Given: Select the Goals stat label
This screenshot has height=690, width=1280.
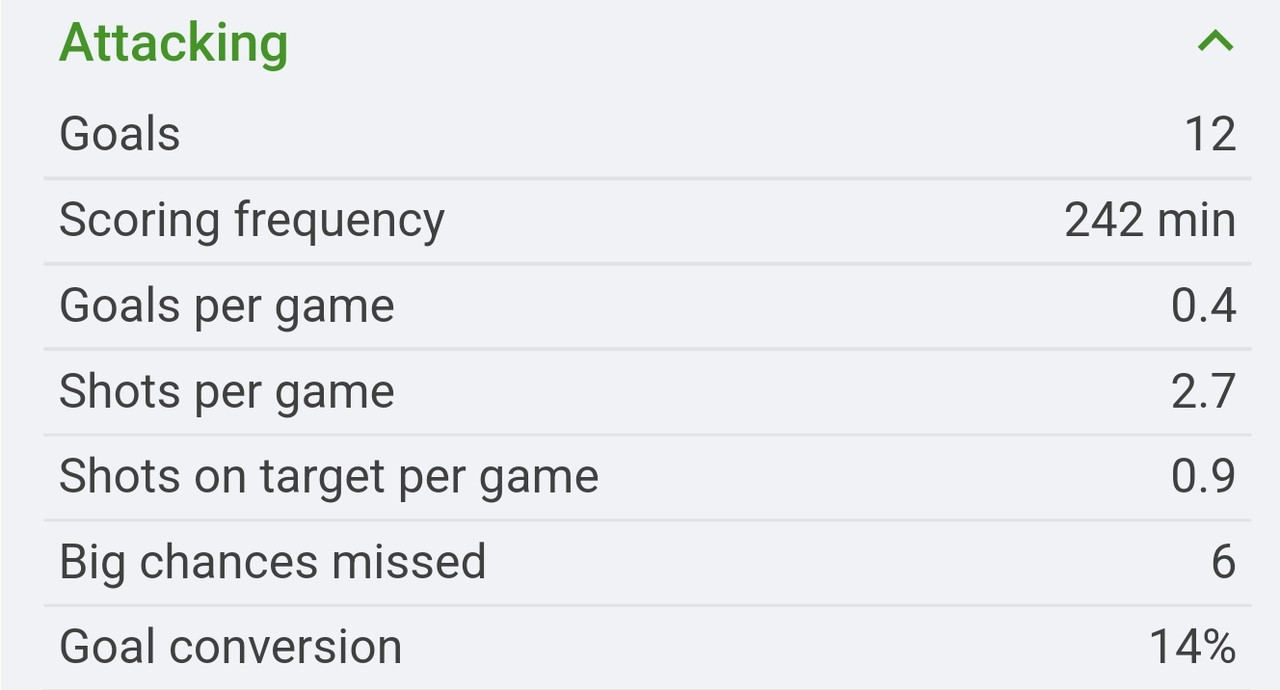Looking at the screenshot, I should point(120,134).
